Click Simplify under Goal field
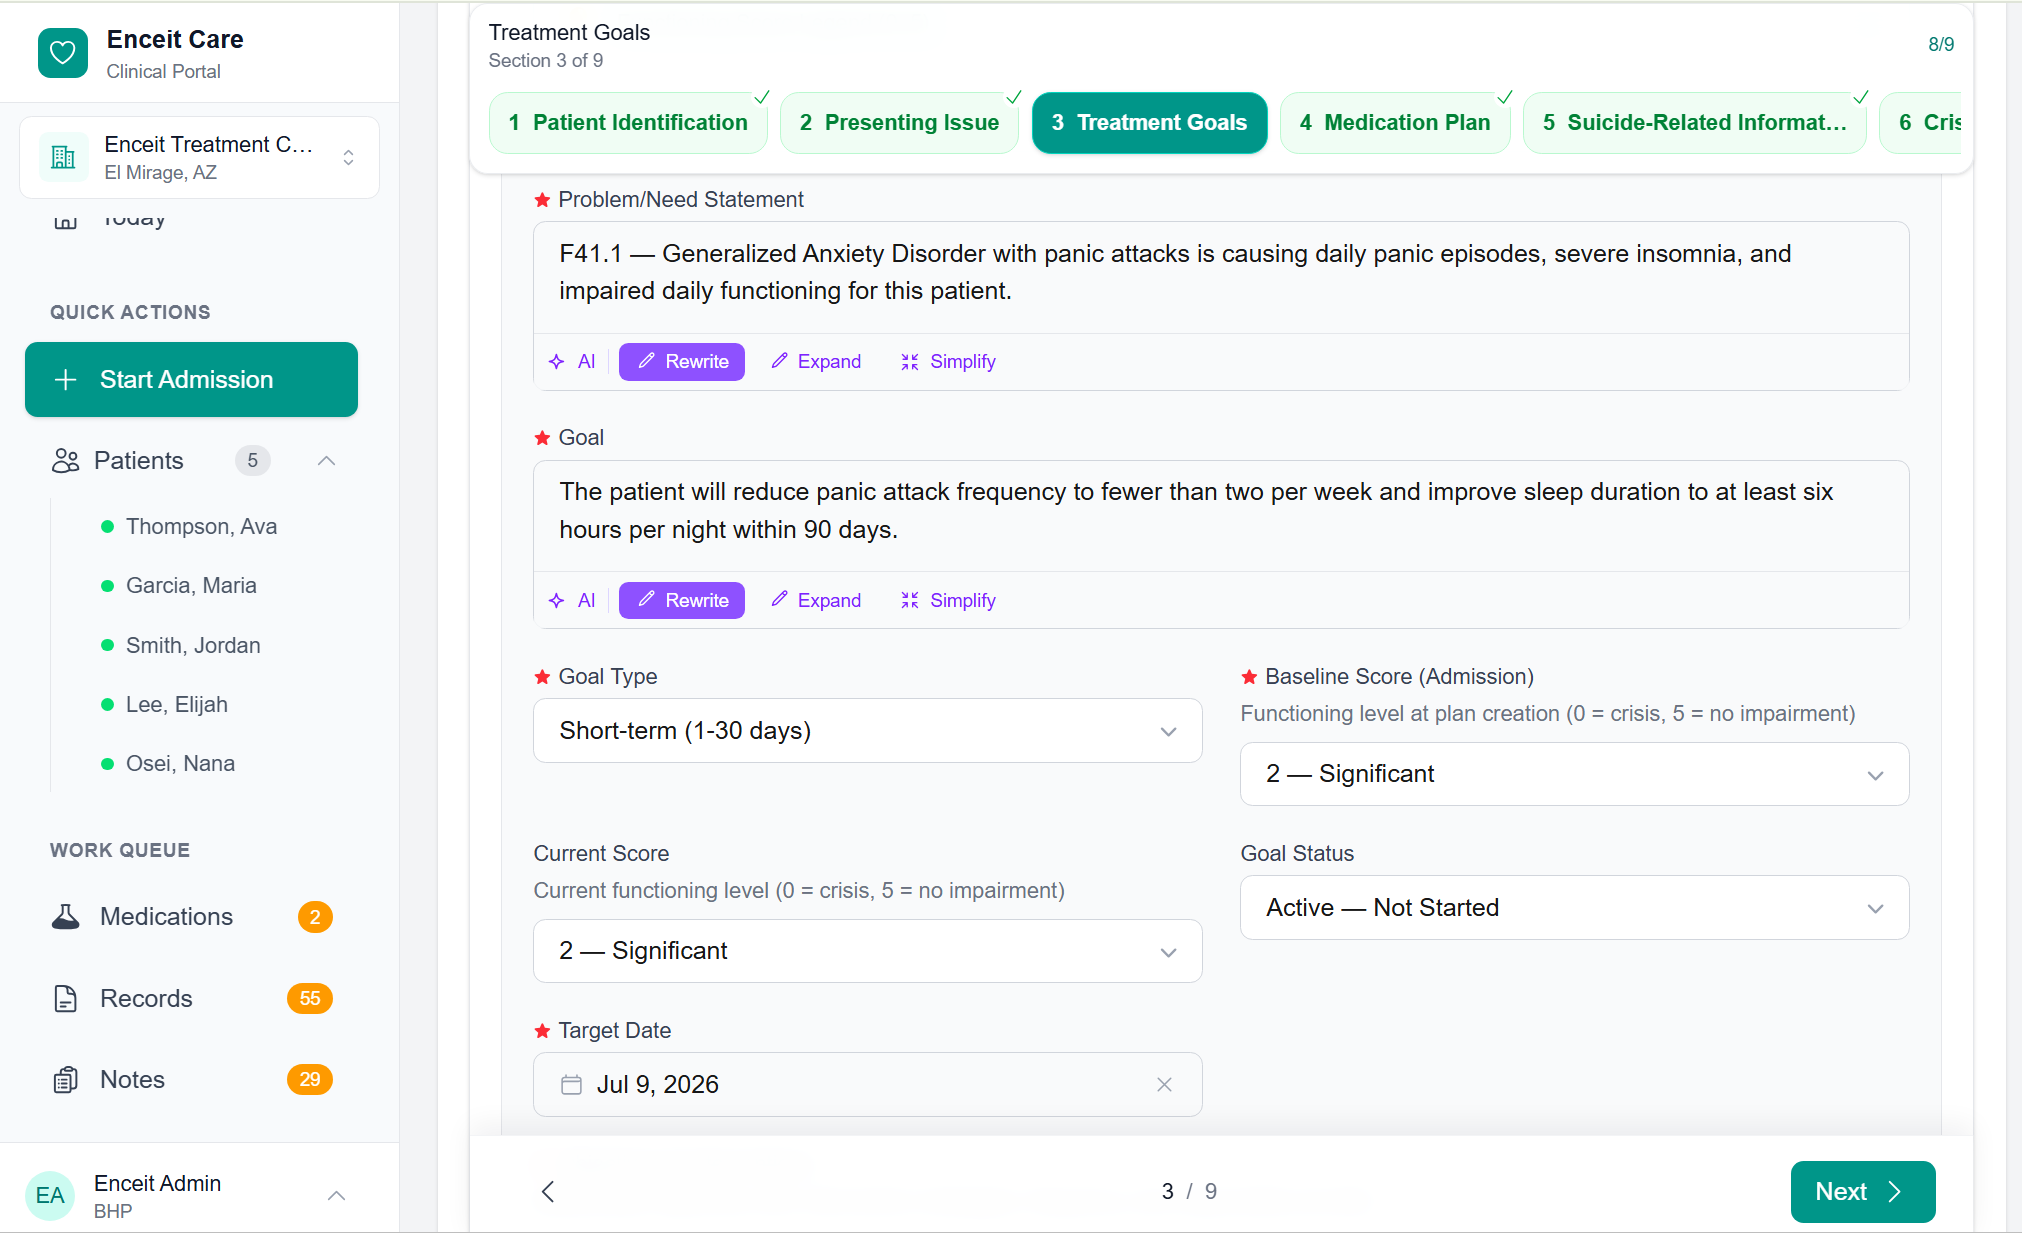Image resolution: width=2022 pixels, height=1233 pixels. 948,600
